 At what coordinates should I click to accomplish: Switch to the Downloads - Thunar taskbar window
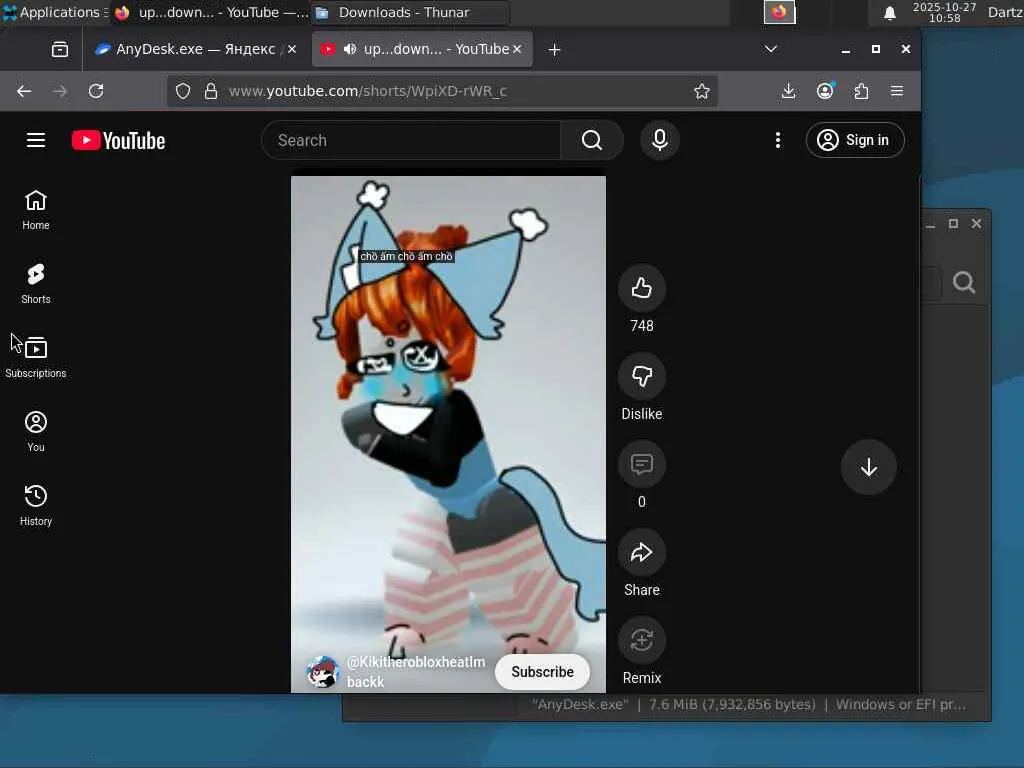click(409, 12)
